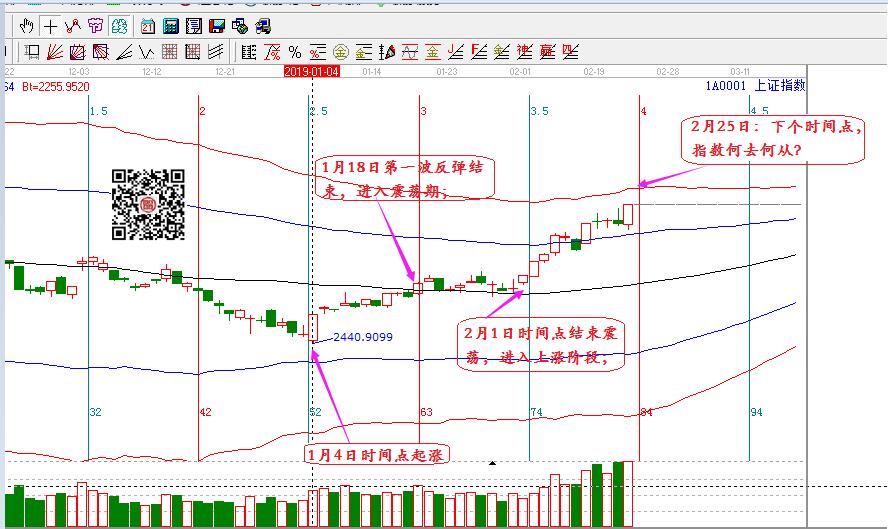Open the calendar icon showing 21

pyautogui.click(x=148, y=25)
